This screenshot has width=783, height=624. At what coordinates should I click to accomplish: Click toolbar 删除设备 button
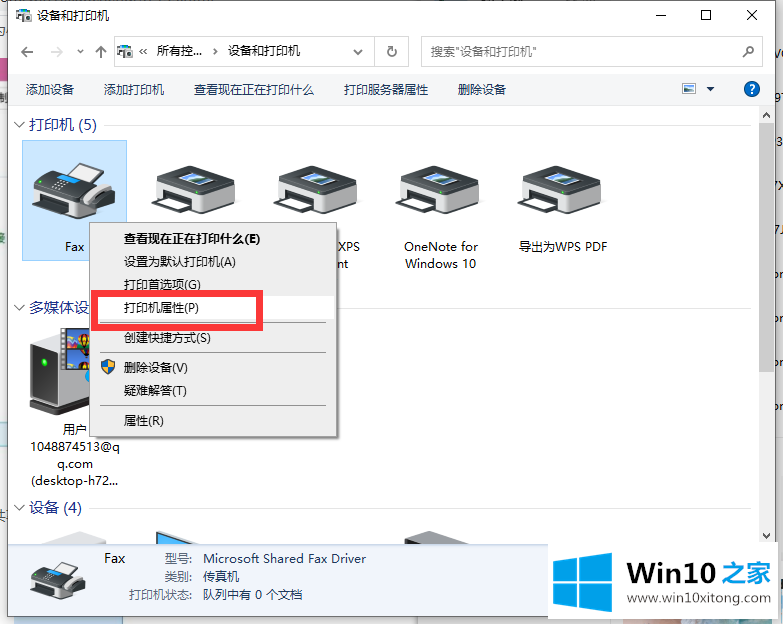pos(482,90)
